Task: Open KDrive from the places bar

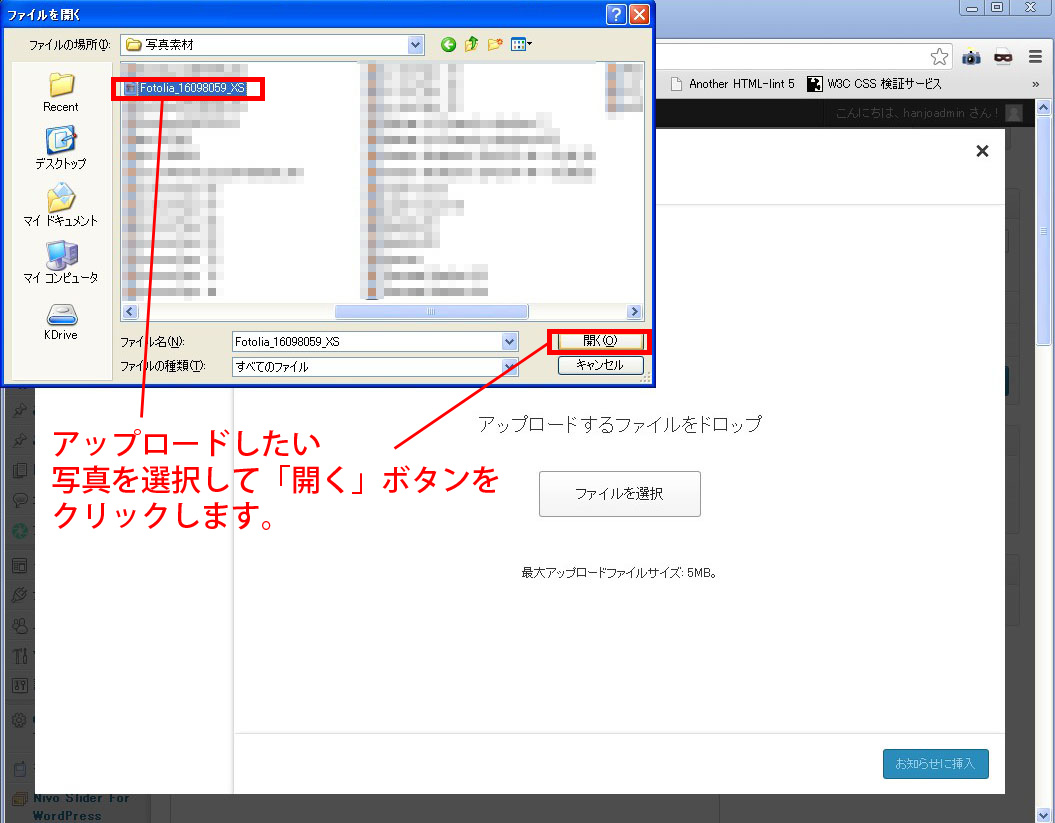Action: click(x=61, y=321)
